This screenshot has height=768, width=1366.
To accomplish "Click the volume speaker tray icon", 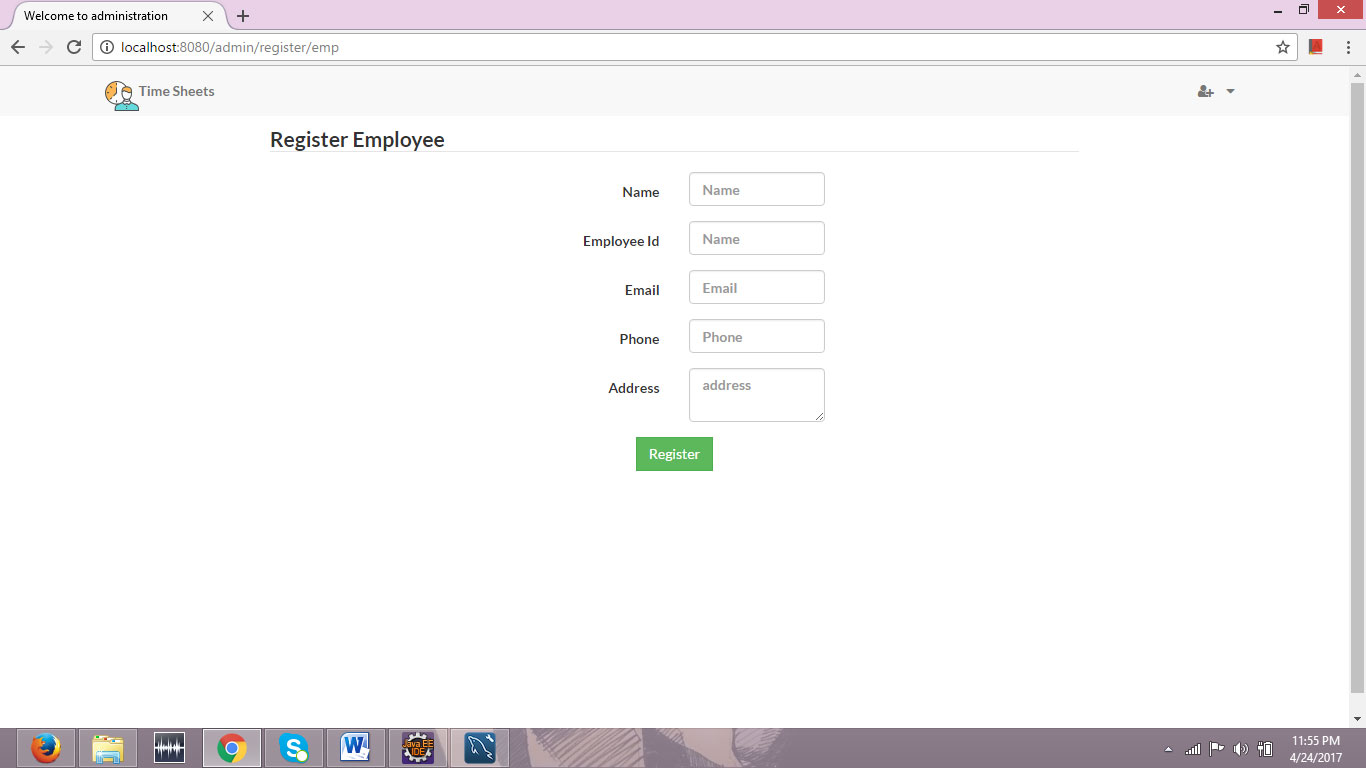I will (x=1241, y=749).
